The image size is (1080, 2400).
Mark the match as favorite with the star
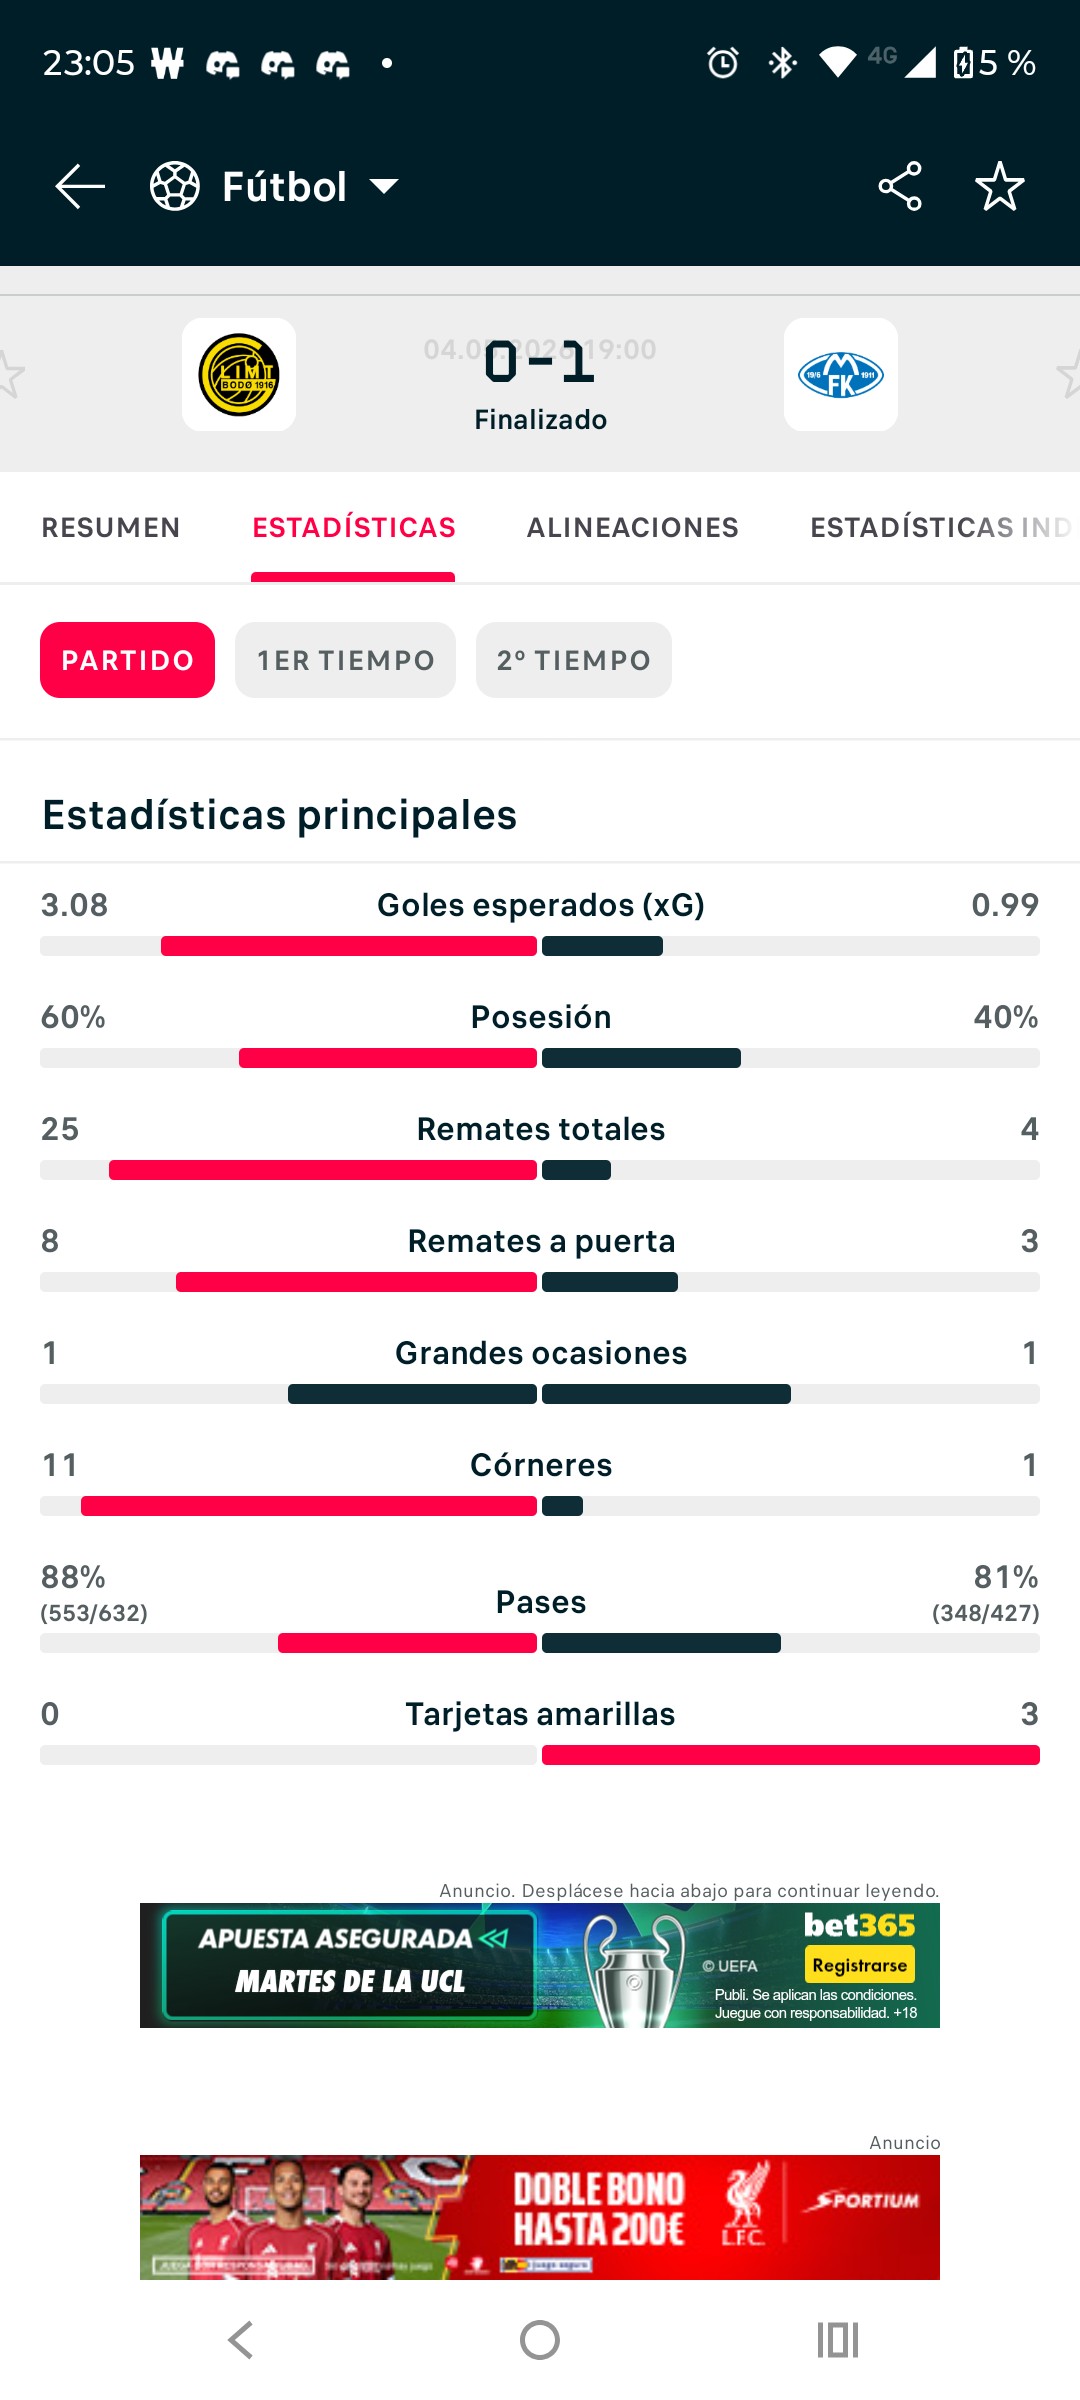(1000, 187)
